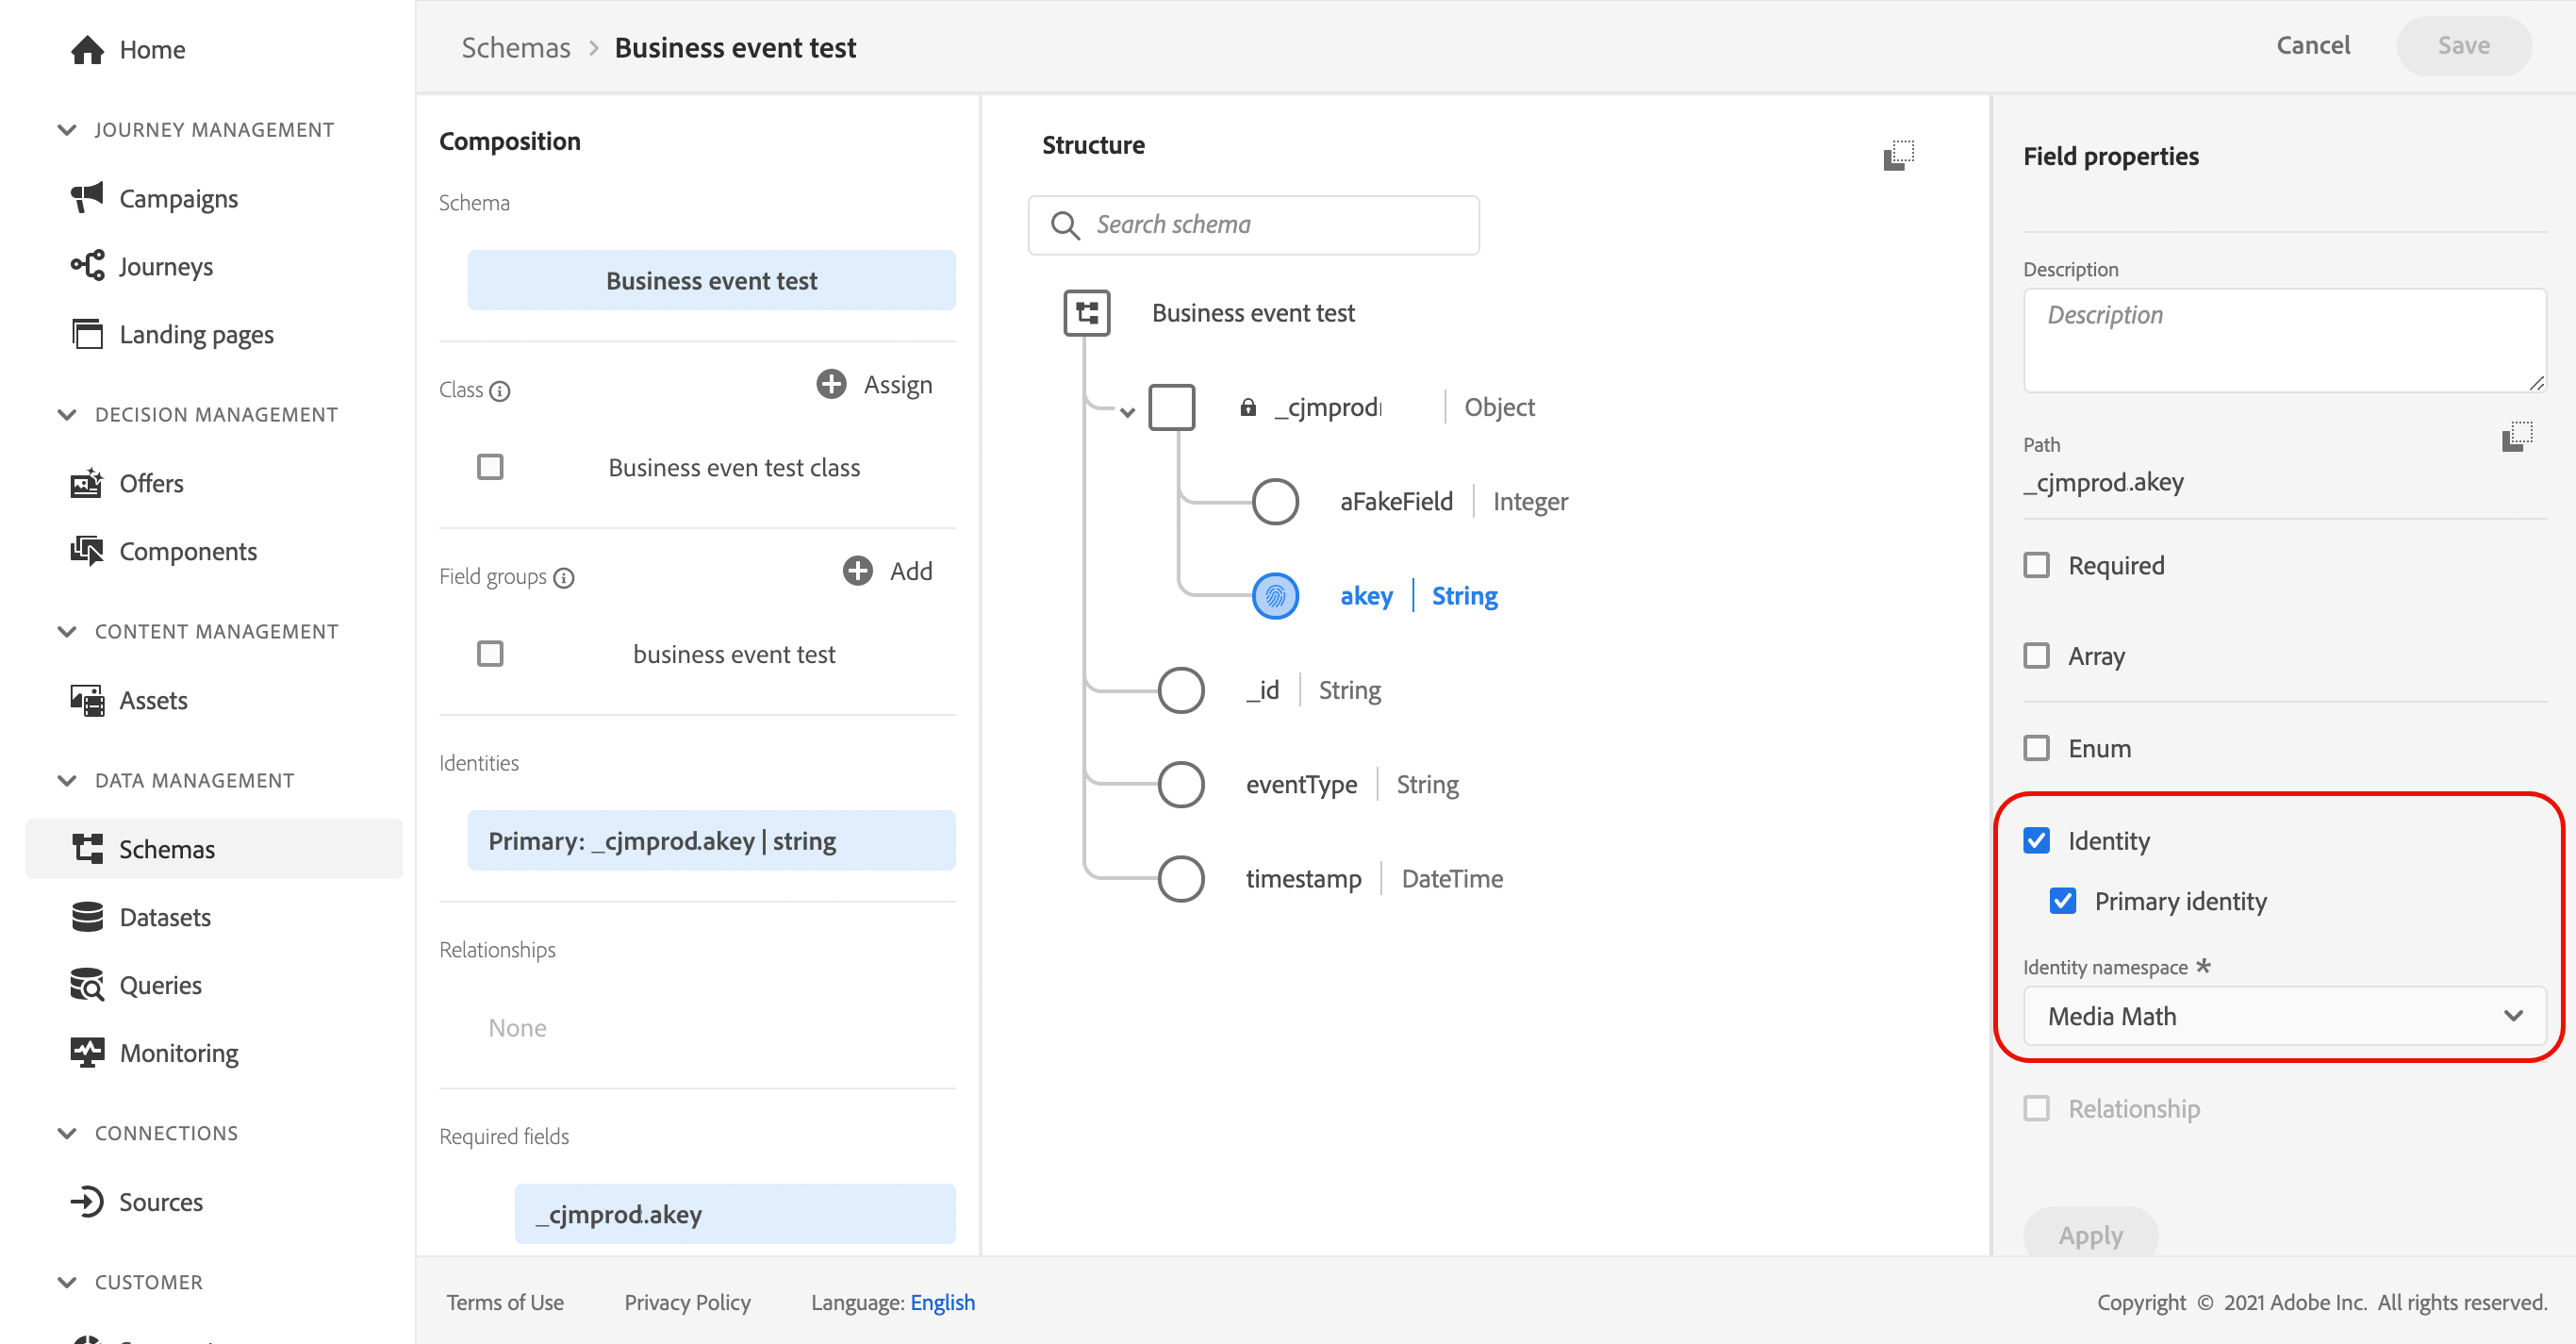Tick the Enum checkbox
This screenshot has width=2576, height=1344.
point(2036,748)
